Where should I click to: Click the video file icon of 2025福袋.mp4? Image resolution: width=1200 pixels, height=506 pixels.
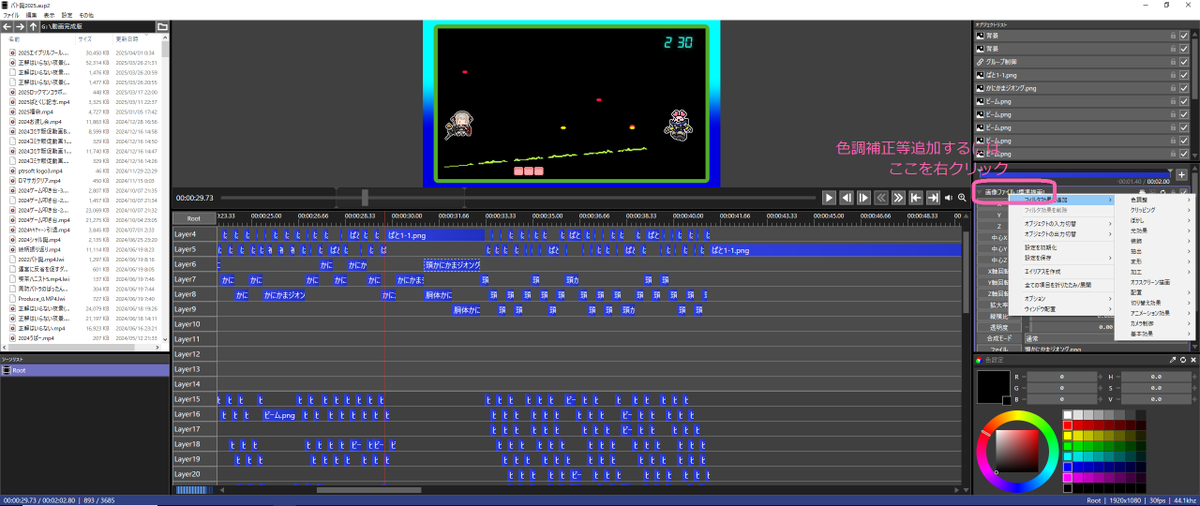click(12, 111)
